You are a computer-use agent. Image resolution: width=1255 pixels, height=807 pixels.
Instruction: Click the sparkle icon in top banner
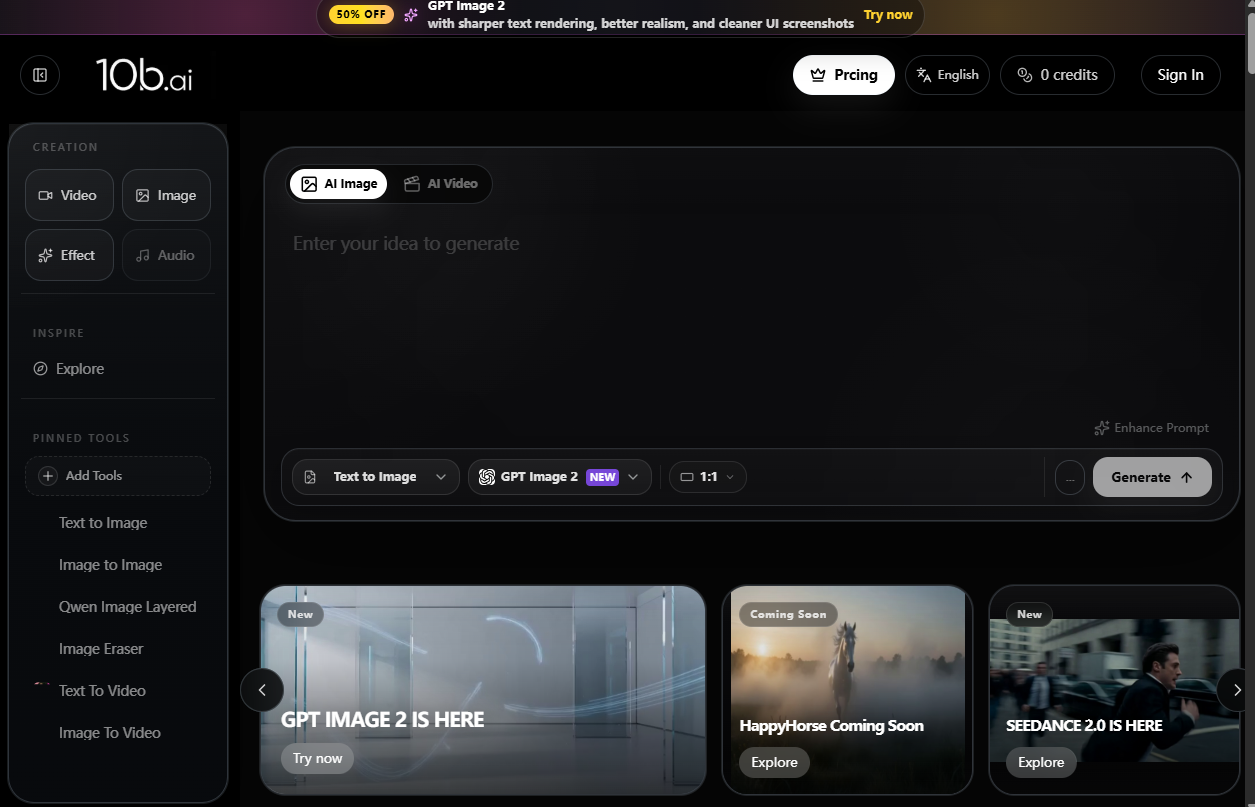411,15
